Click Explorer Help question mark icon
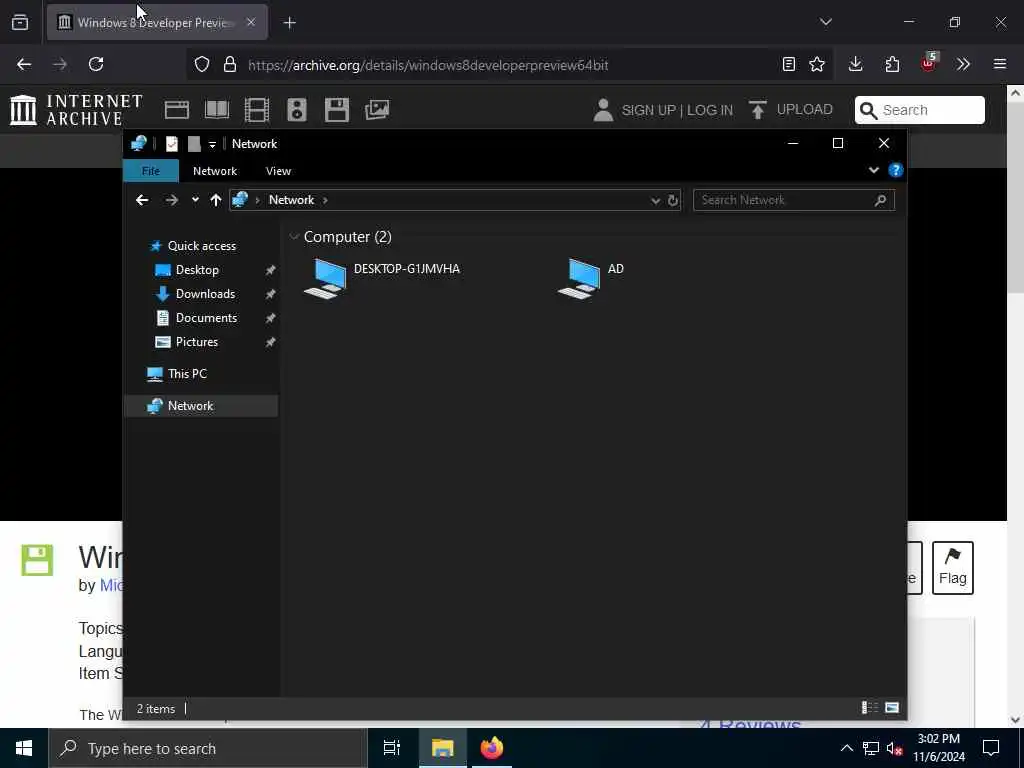1024x768 pixels. tap(896, 170)
